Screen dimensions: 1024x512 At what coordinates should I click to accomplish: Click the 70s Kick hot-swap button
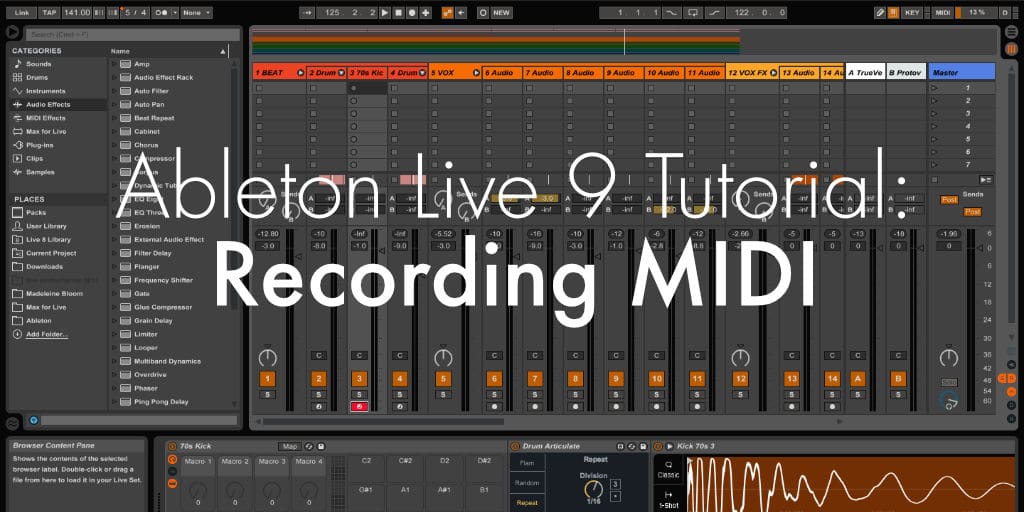coord(310,447)
